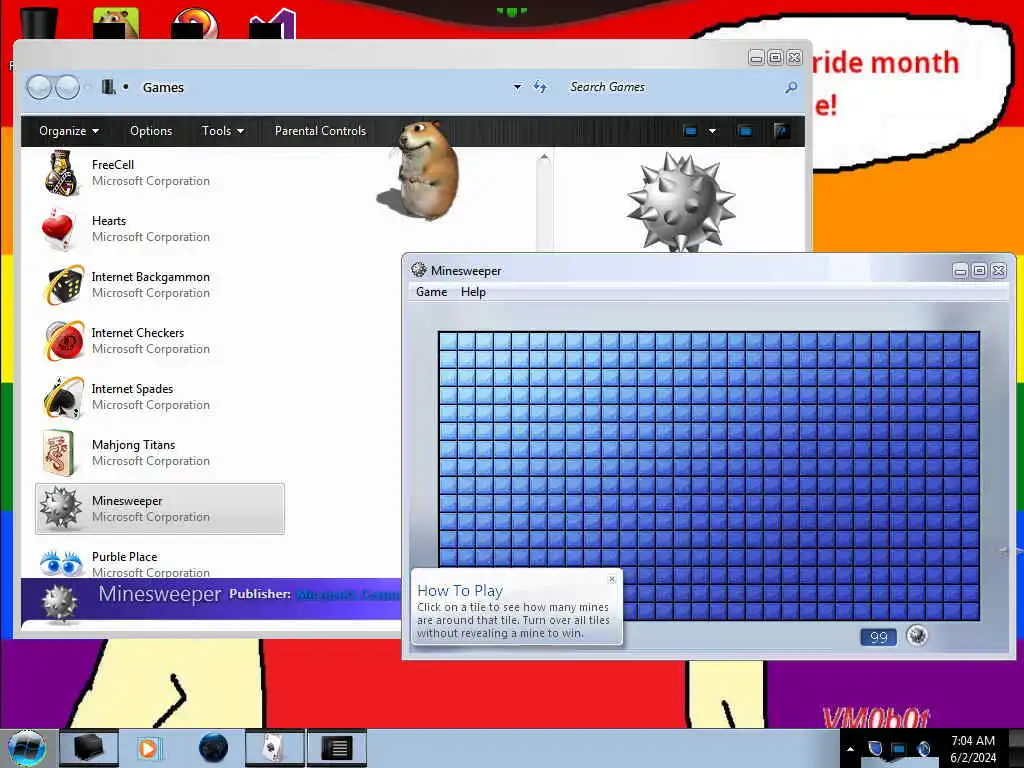Click the Forward arrow in Games window
This screenshot has height=768, width=1024.
point(67,87)
